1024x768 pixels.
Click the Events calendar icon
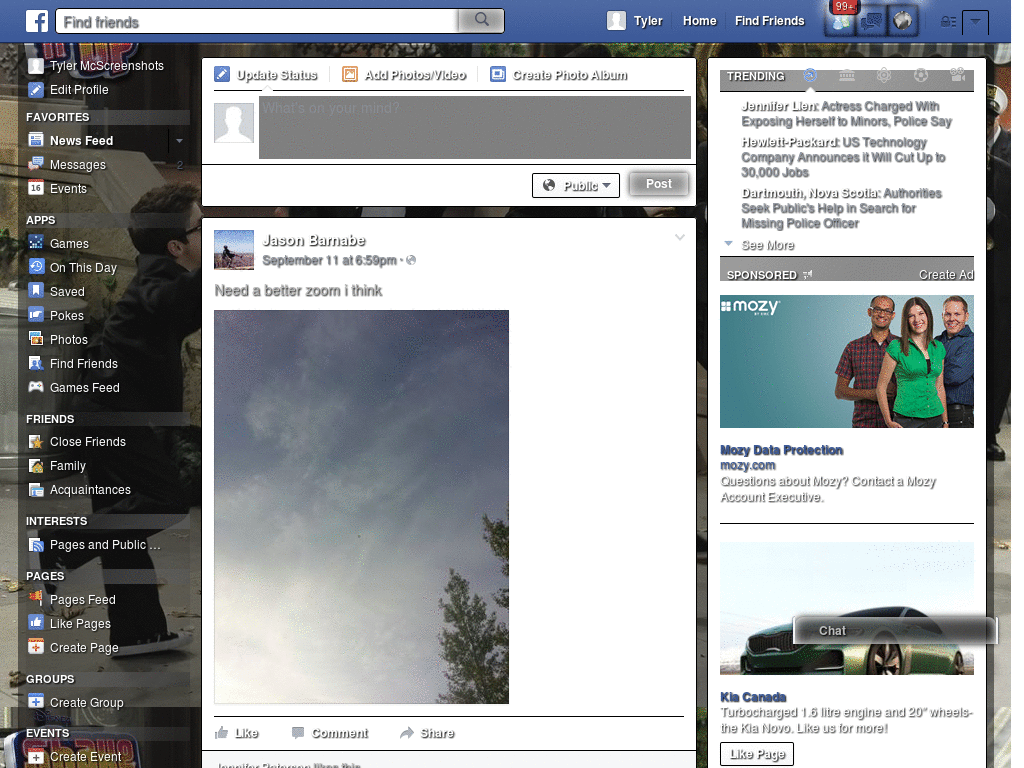coord(36,188)
